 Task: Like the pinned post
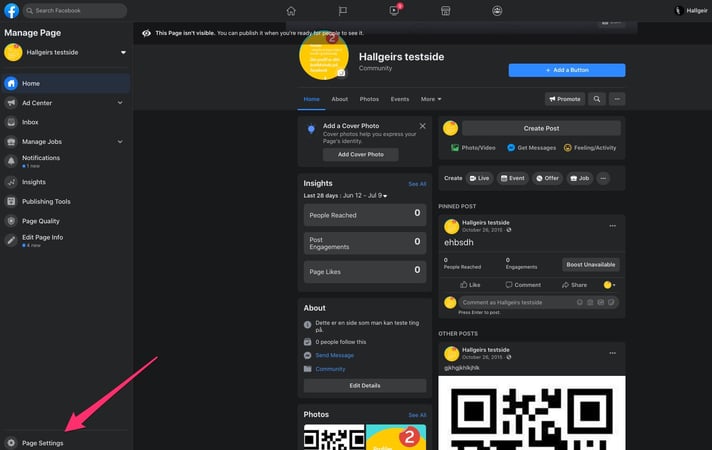470,285
